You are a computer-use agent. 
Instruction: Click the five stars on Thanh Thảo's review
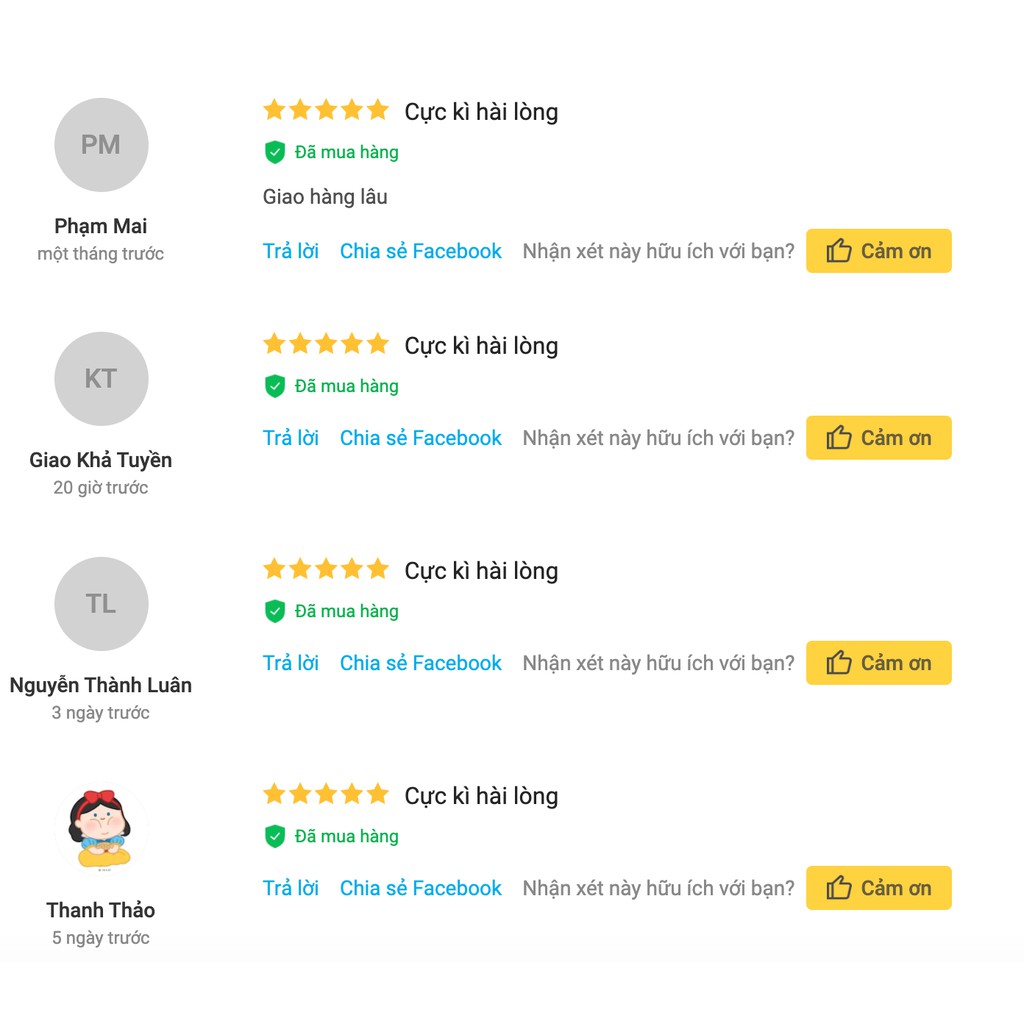(x=326, y=795)
